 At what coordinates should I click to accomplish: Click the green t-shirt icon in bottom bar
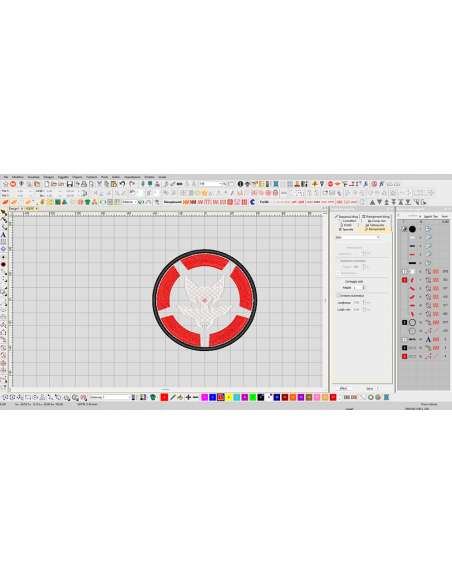[153, 397]
